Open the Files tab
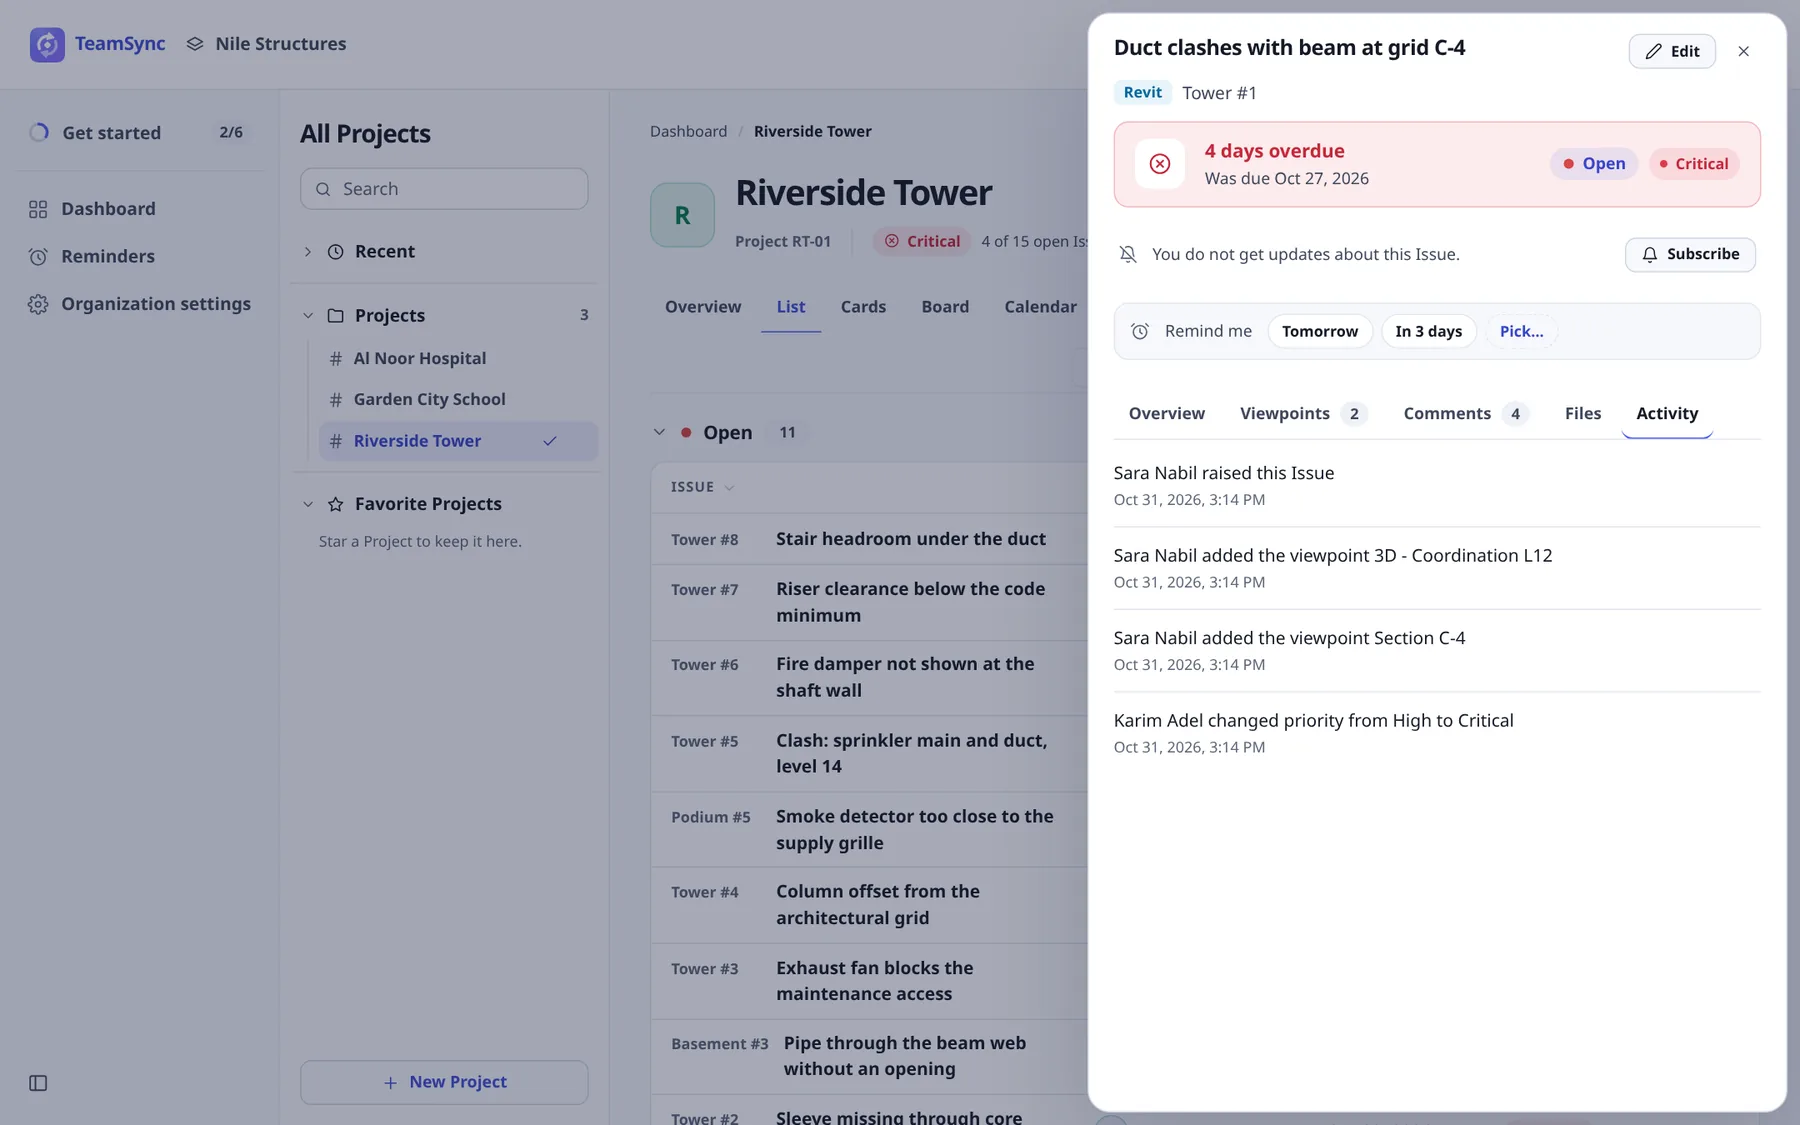 click(1583, 413)
